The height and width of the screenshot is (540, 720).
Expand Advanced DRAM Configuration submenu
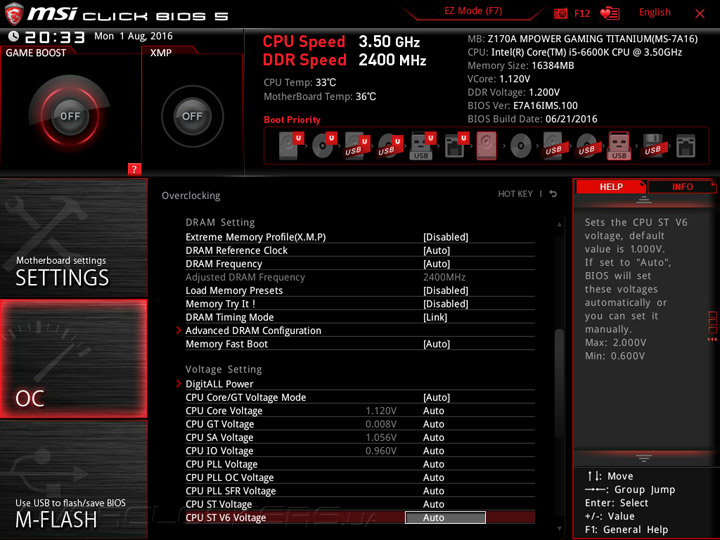[253, 331]
